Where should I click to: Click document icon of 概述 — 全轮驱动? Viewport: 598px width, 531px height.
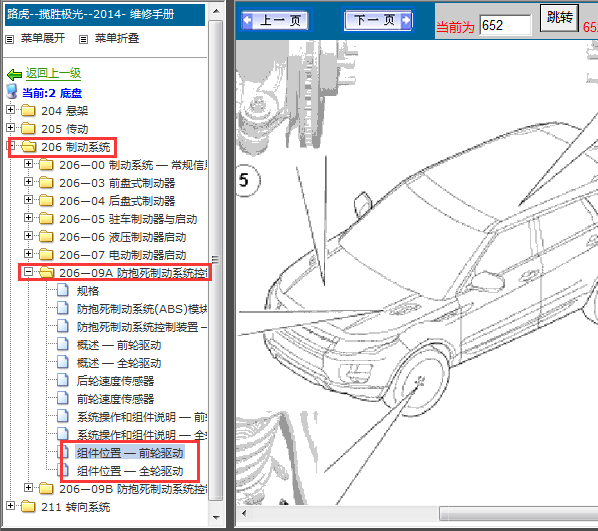coord(63,362)
